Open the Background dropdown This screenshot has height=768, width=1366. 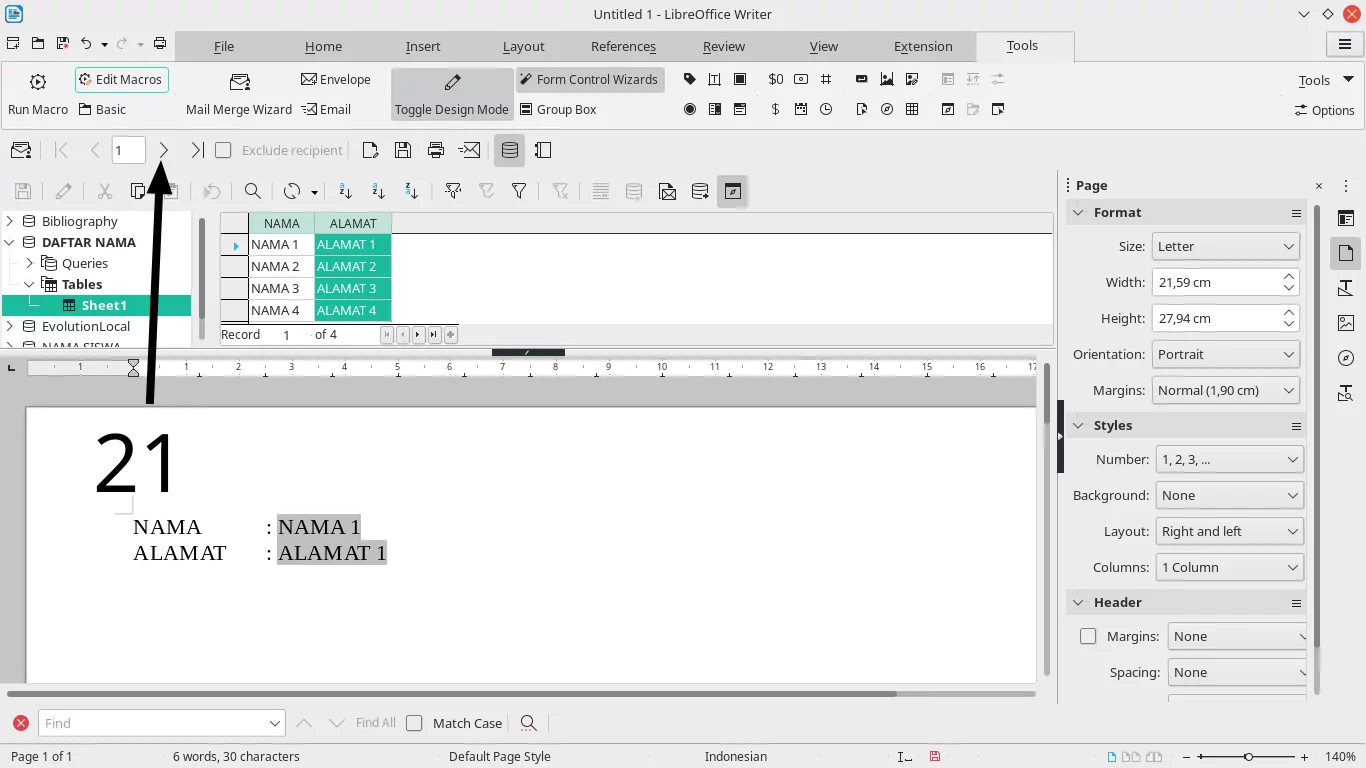(1229, 495)
